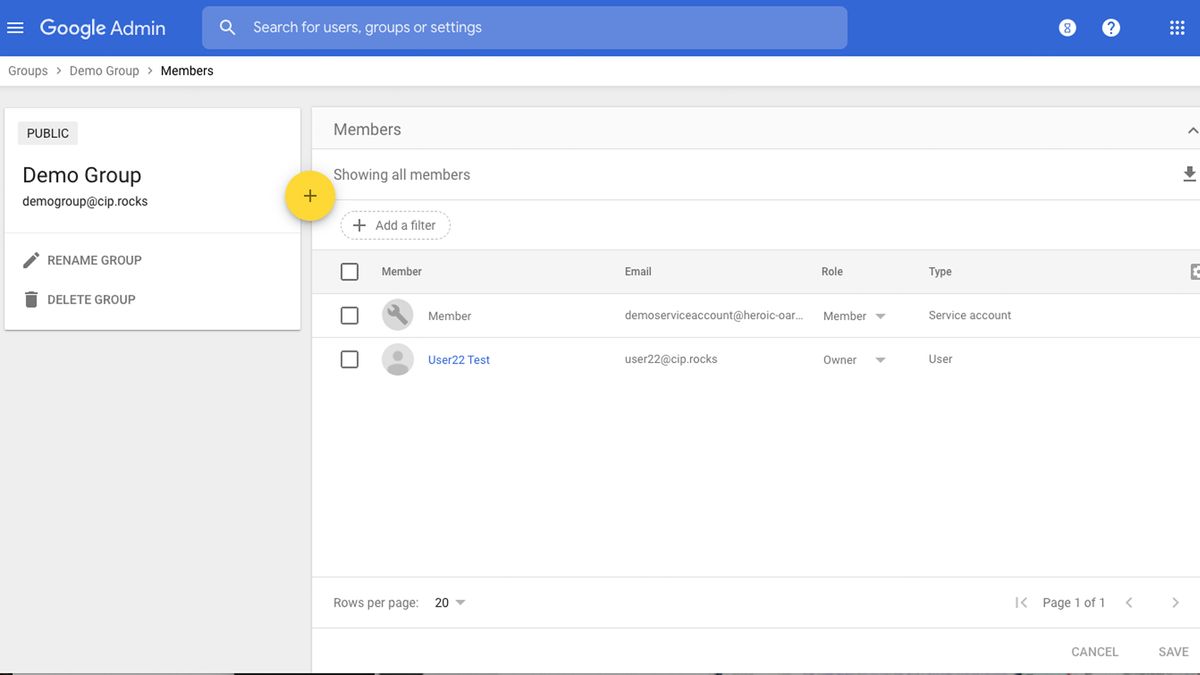Download the members list

[x=1189, y=173]
